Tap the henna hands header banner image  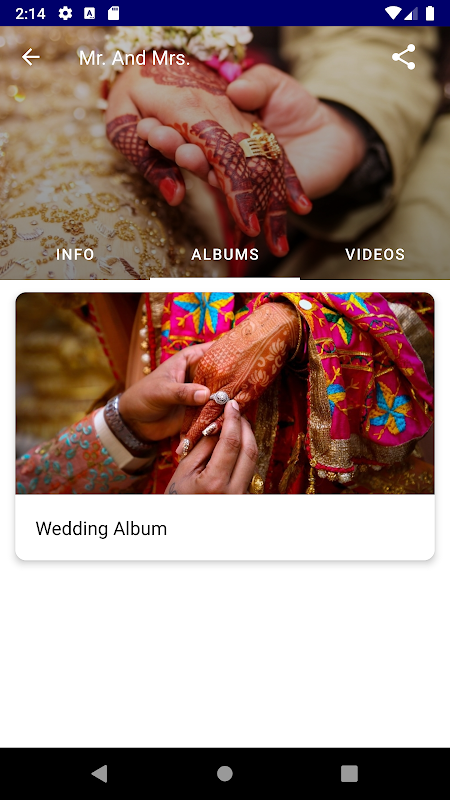[225, 153]
